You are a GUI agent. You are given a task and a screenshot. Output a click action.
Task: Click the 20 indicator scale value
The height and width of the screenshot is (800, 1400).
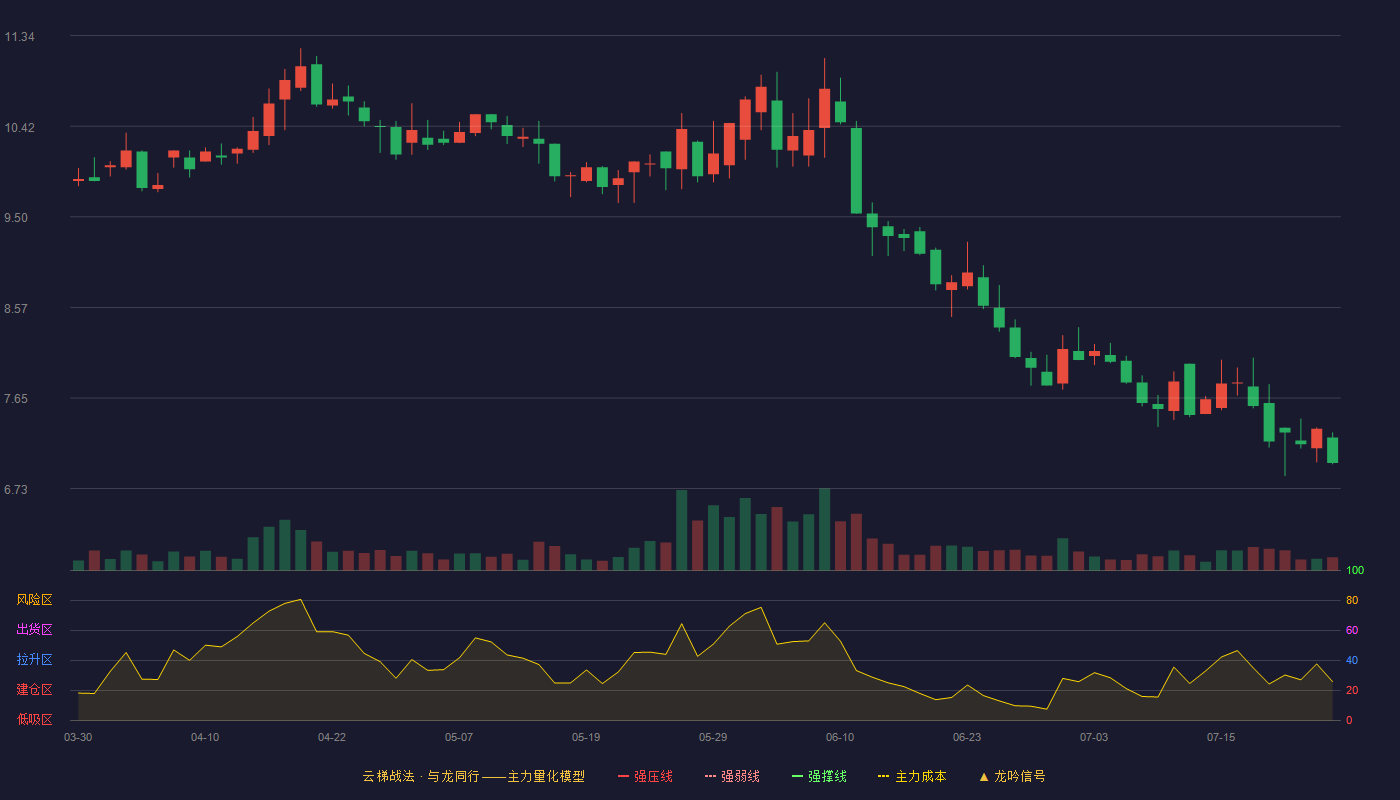(1352, 691)
